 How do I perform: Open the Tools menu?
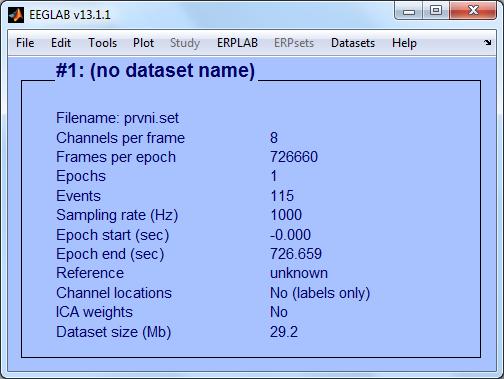[102, 43]
